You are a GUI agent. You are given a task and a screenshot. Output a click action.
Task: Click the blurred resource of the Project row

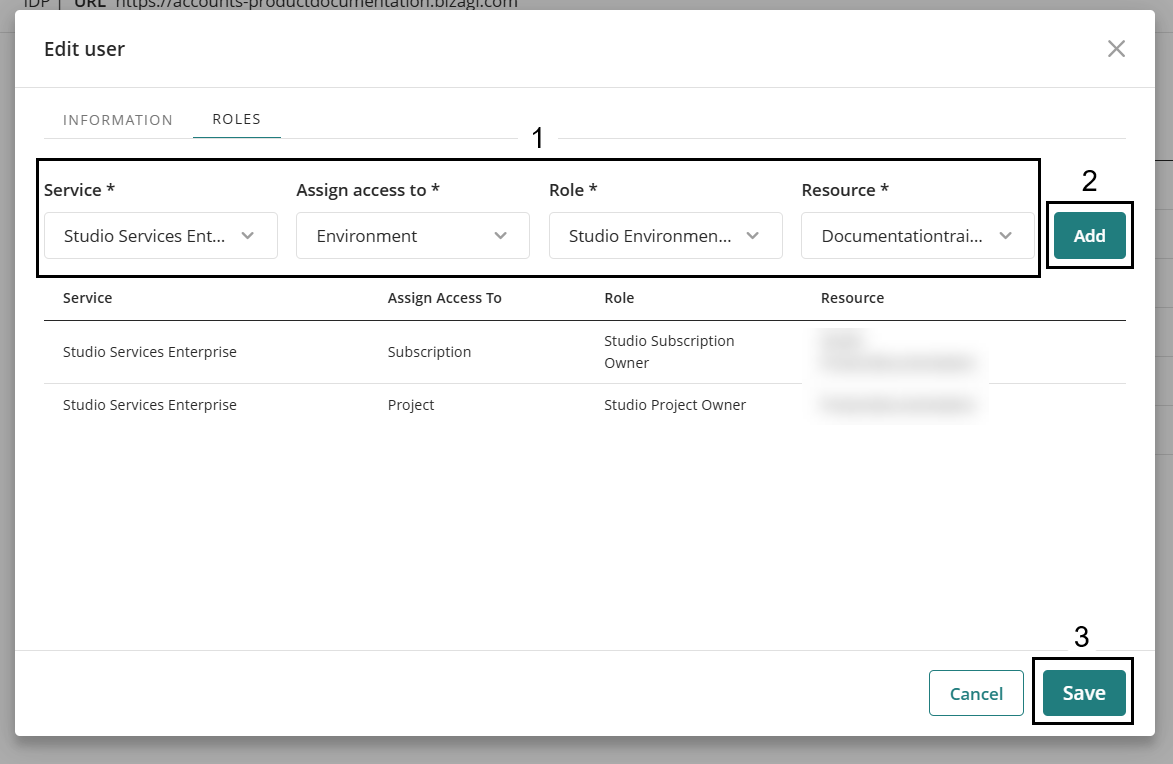click(x=897, y=405)
